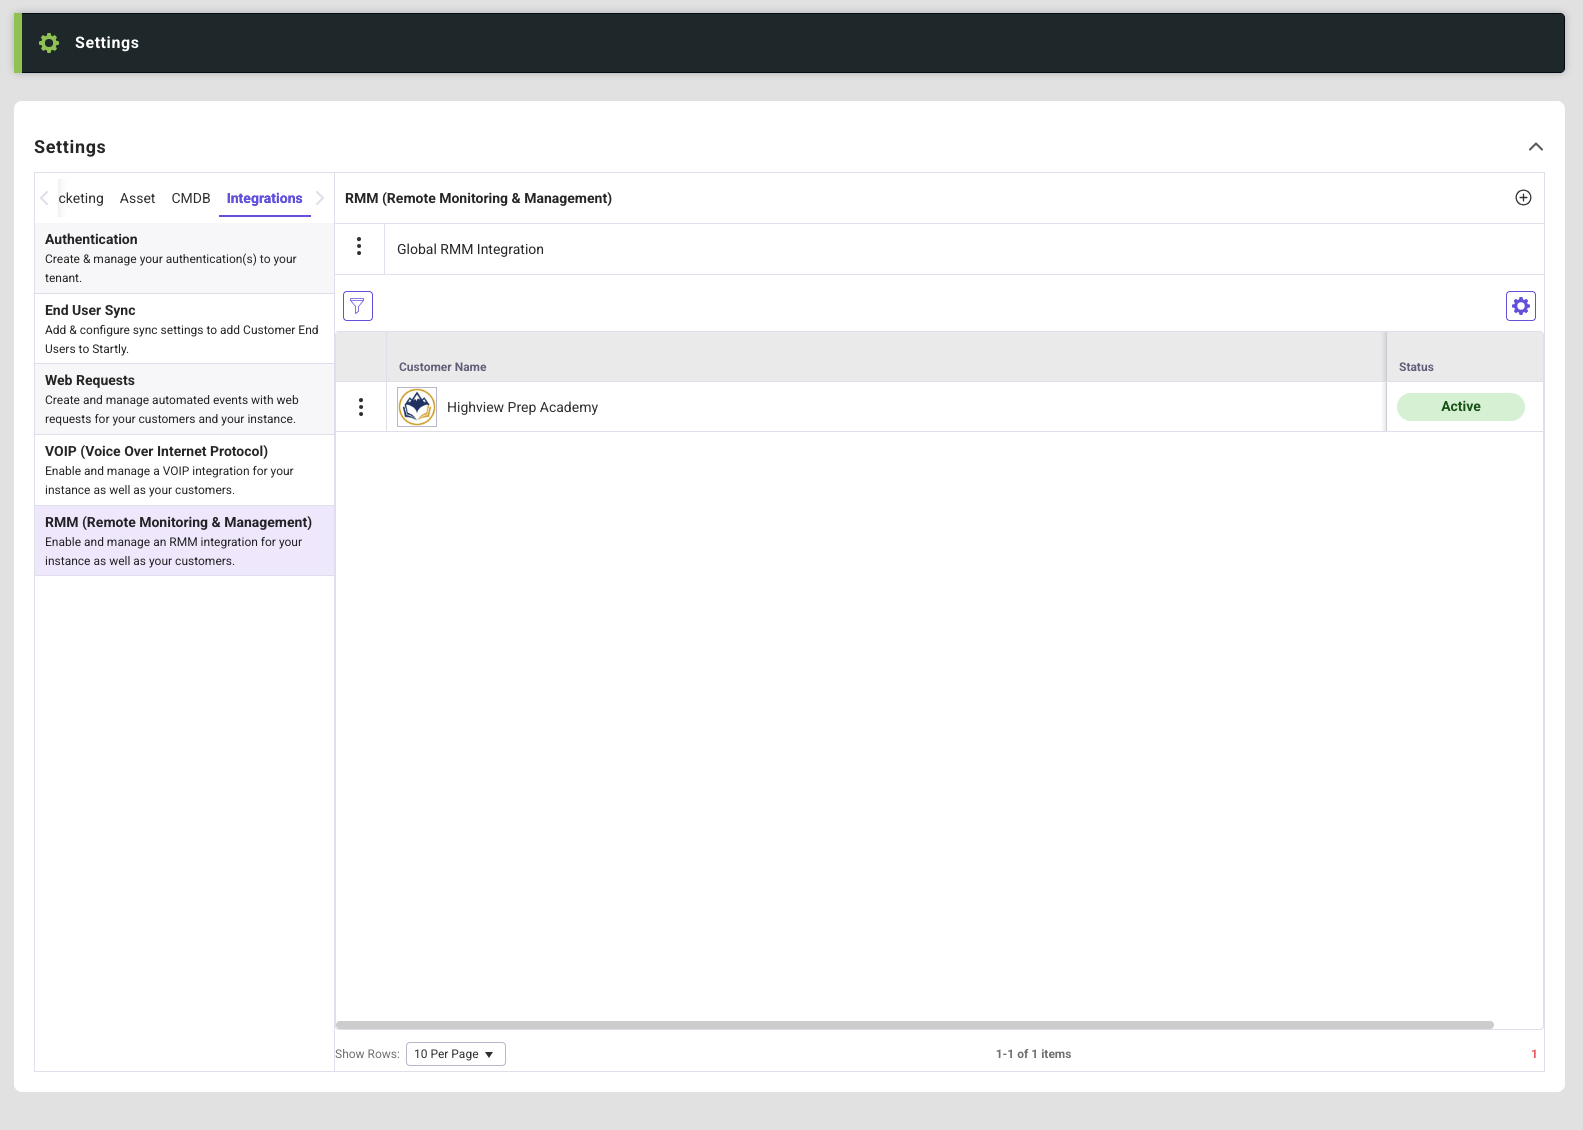
Task: Switch to the Asset tab
Action: 137,198
